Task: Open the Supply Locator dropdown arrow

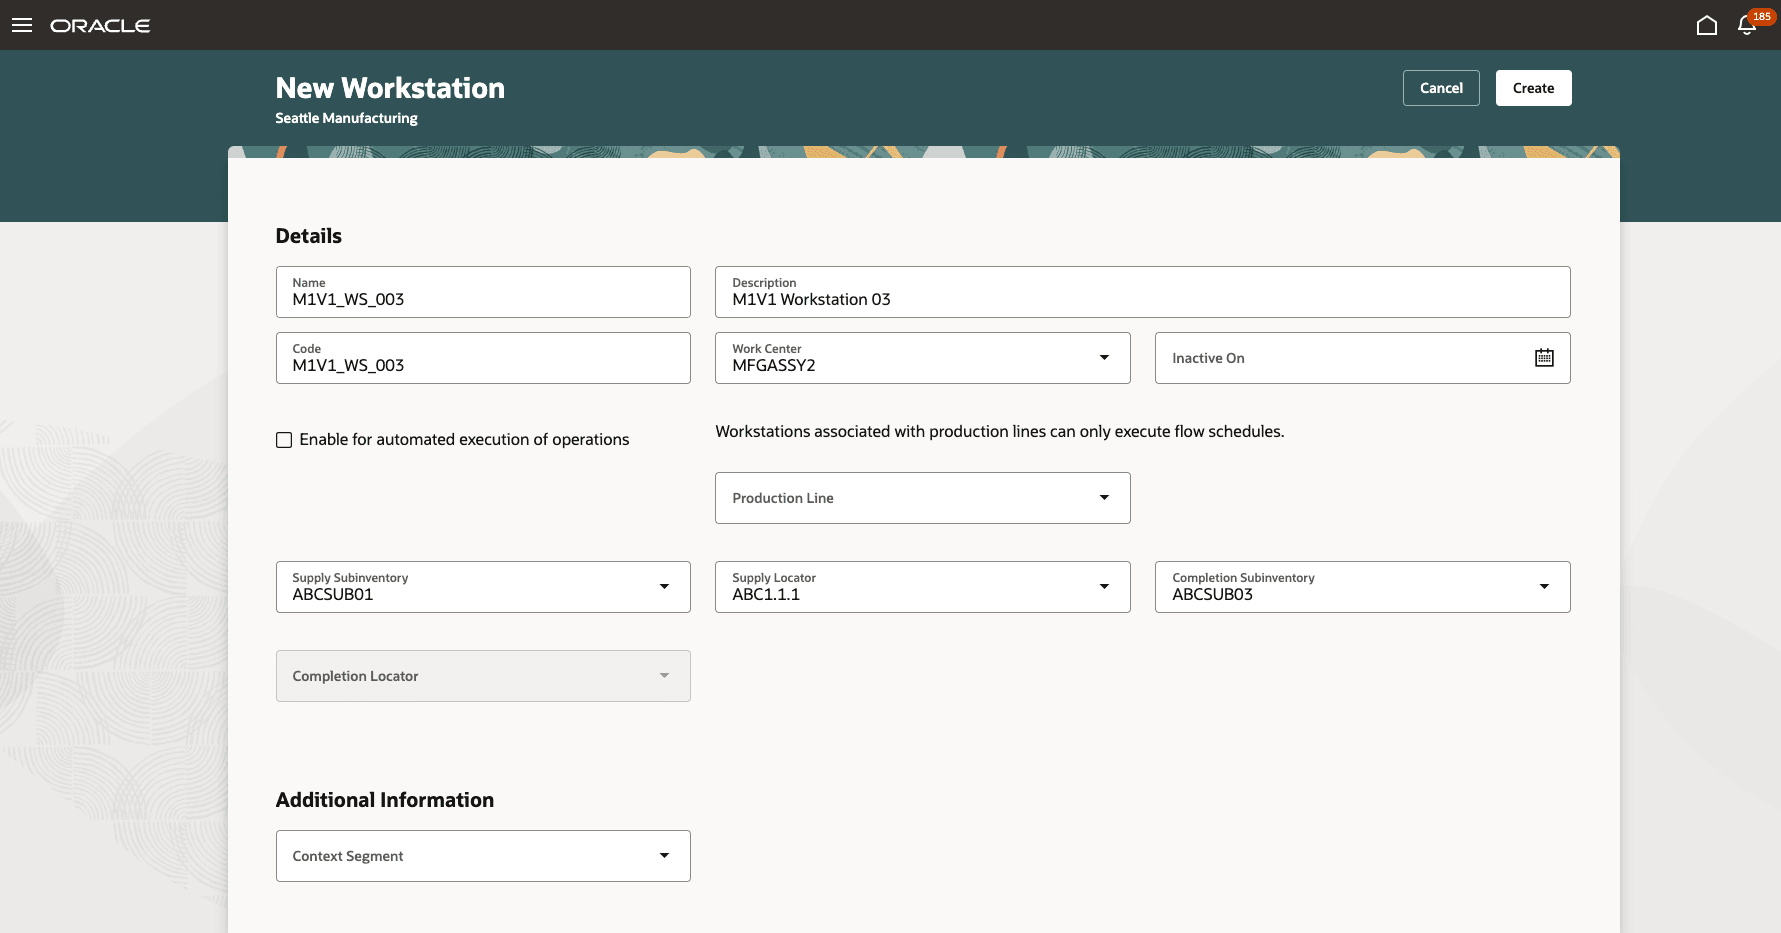Action: (1104, 587)
